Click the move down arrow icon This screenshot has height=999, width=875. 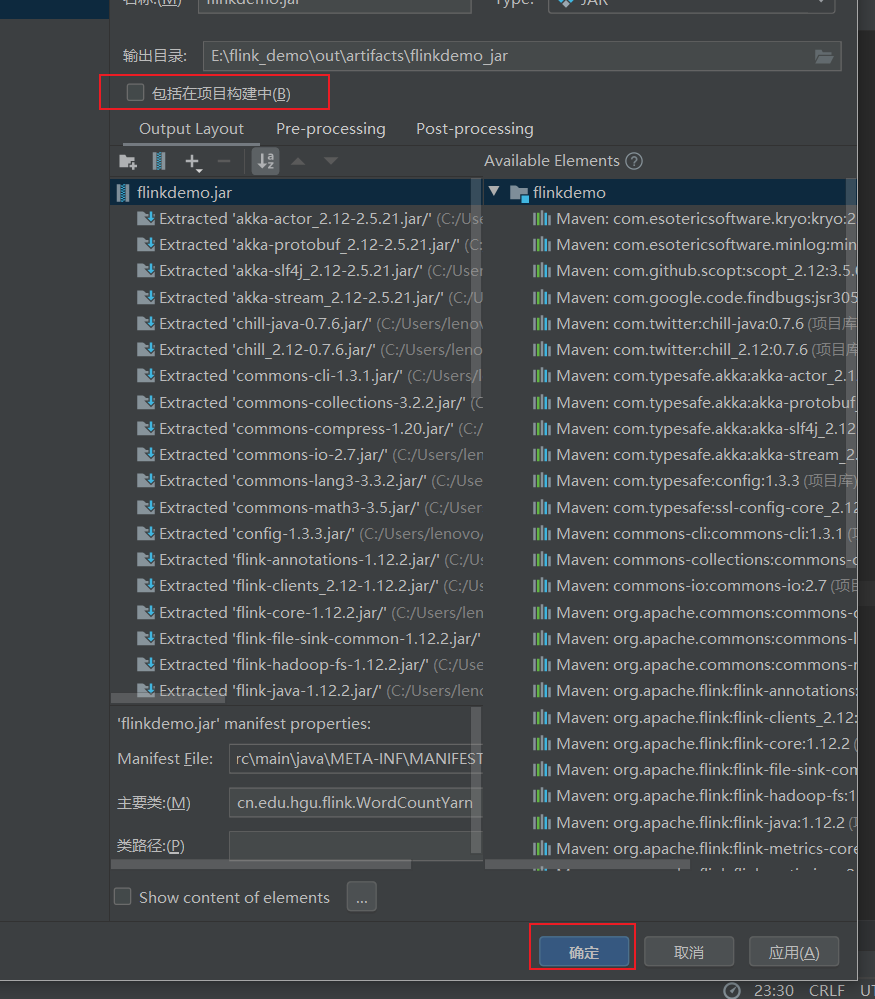pyautogui.click(x=330, y=161)
